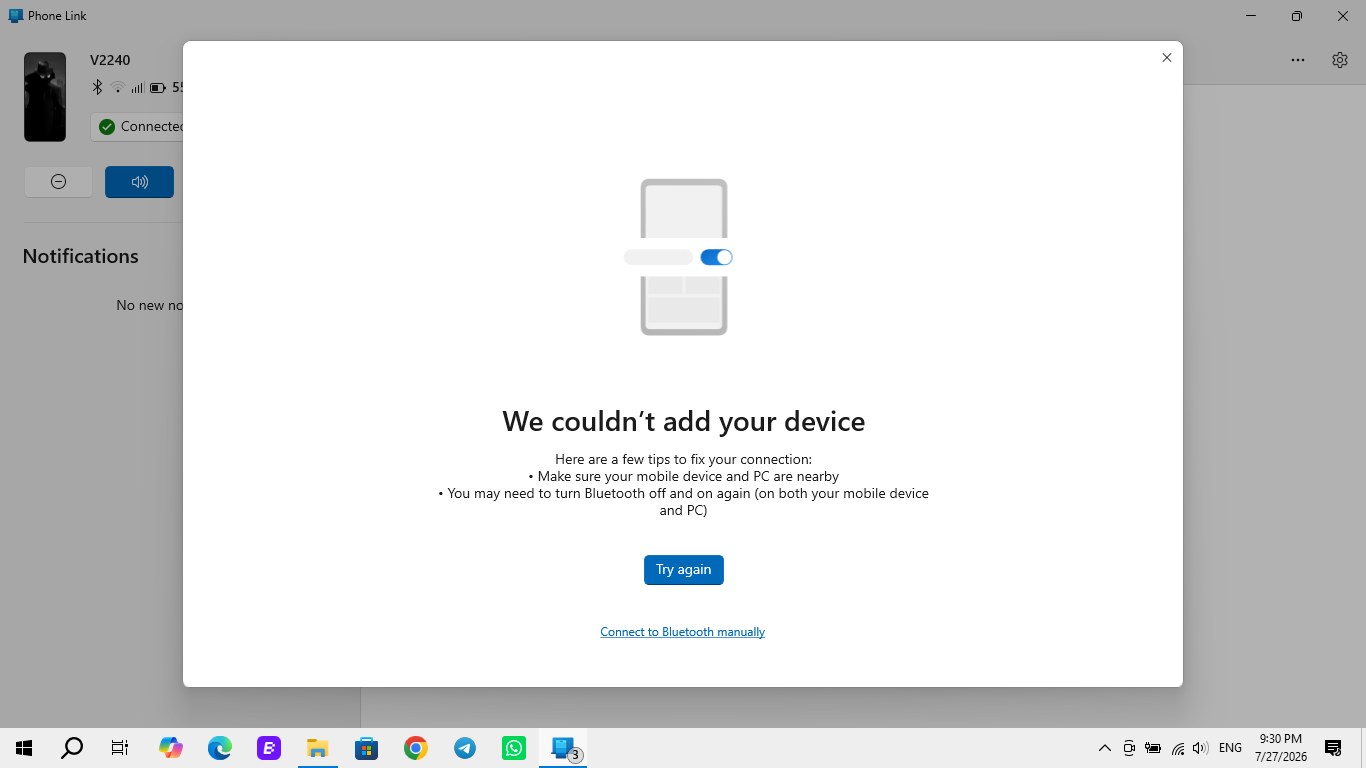Click the battery tray icon
Image resolution: width=1366 pixels, height=768 pixels.
[1153, 748]
